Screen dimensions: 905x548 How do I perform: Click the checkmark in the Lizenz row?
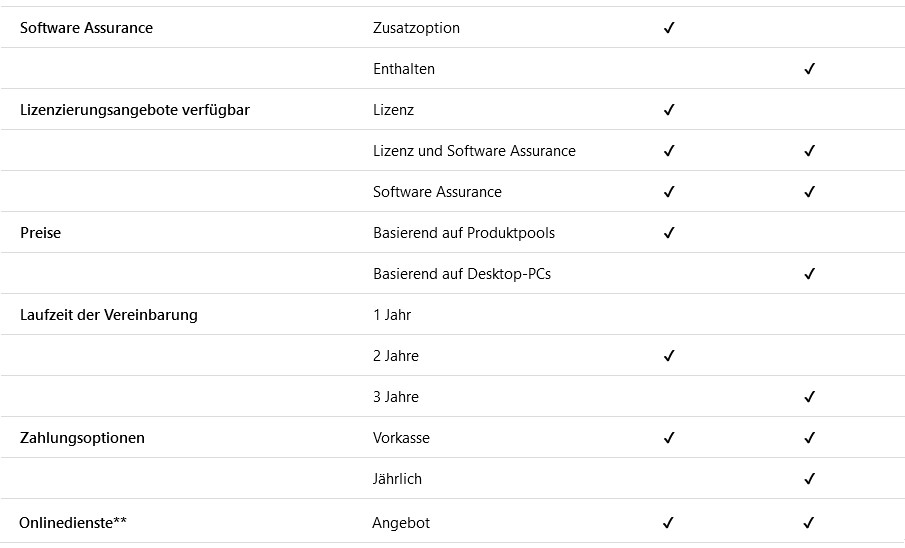[669, 110]
